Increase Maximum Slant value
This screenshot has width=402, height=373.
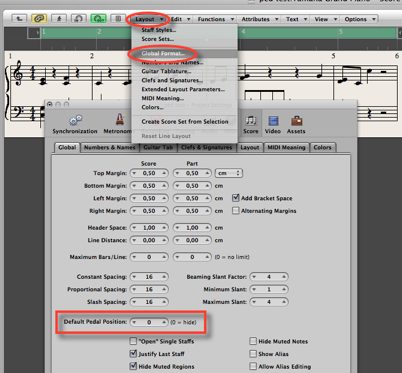(284, 302)
